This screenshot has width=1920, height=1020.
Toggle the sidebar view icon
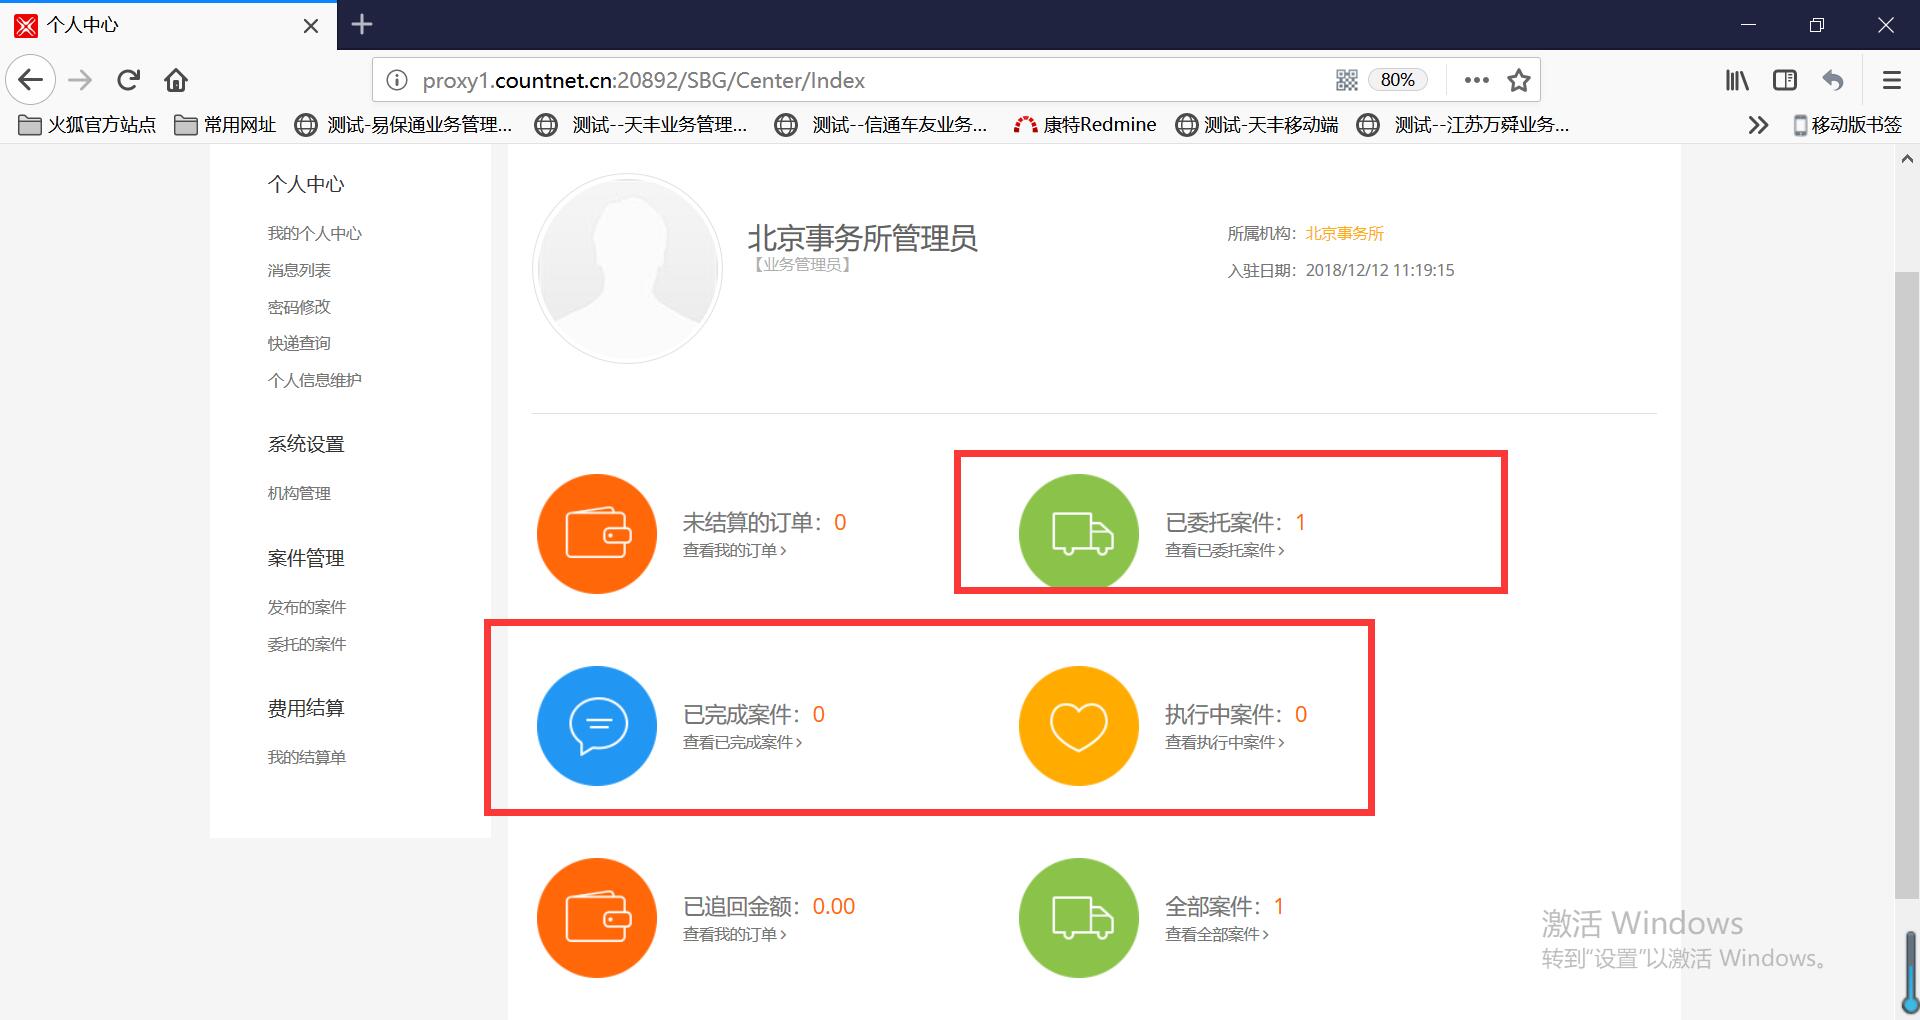[x=1785, y=80]
